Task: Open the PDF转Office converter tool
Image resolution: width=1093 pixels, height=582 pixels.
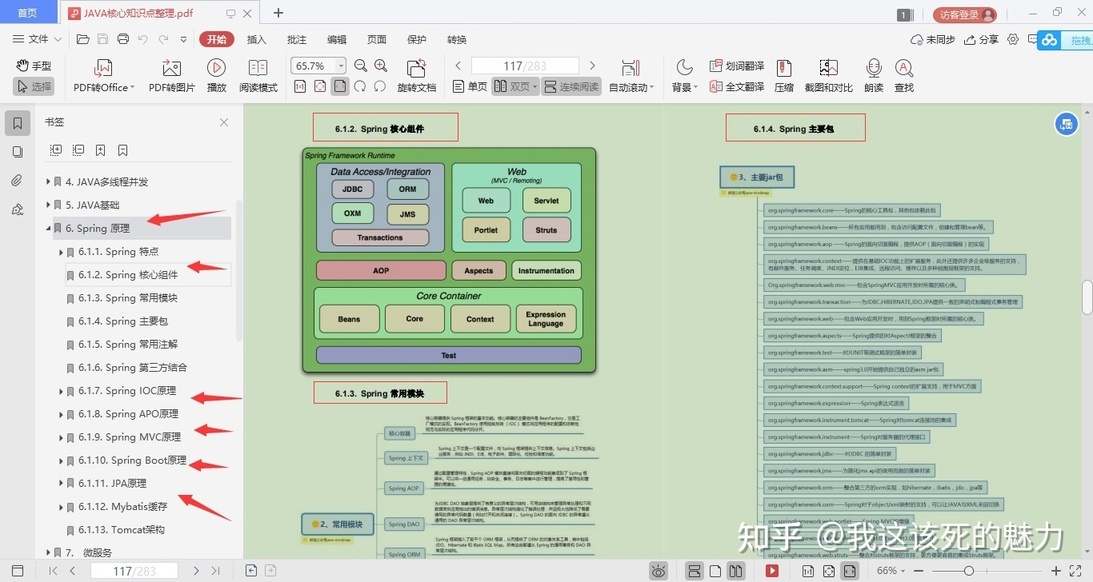Action: pyautogui.click(x=102, y=76)
